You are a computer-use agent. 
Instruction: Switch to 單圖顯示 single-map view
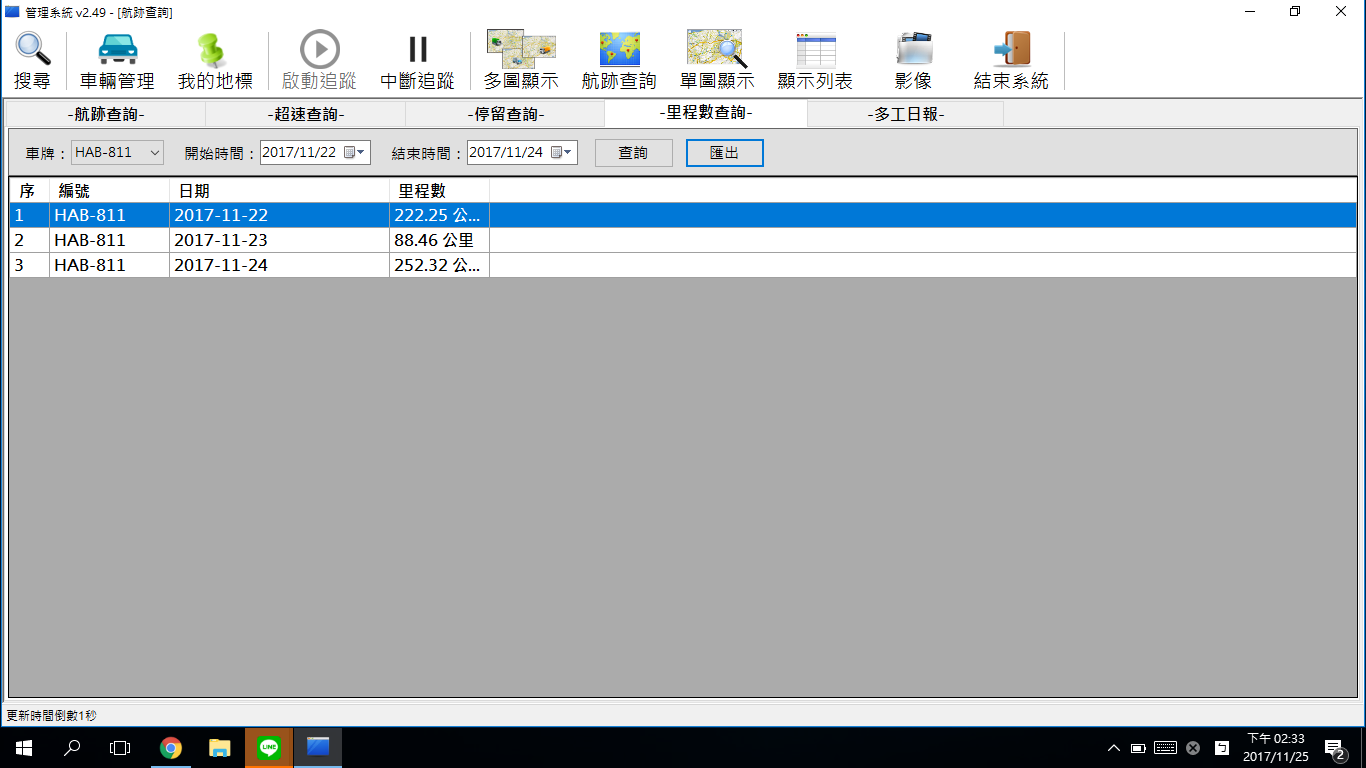point(716,60)
